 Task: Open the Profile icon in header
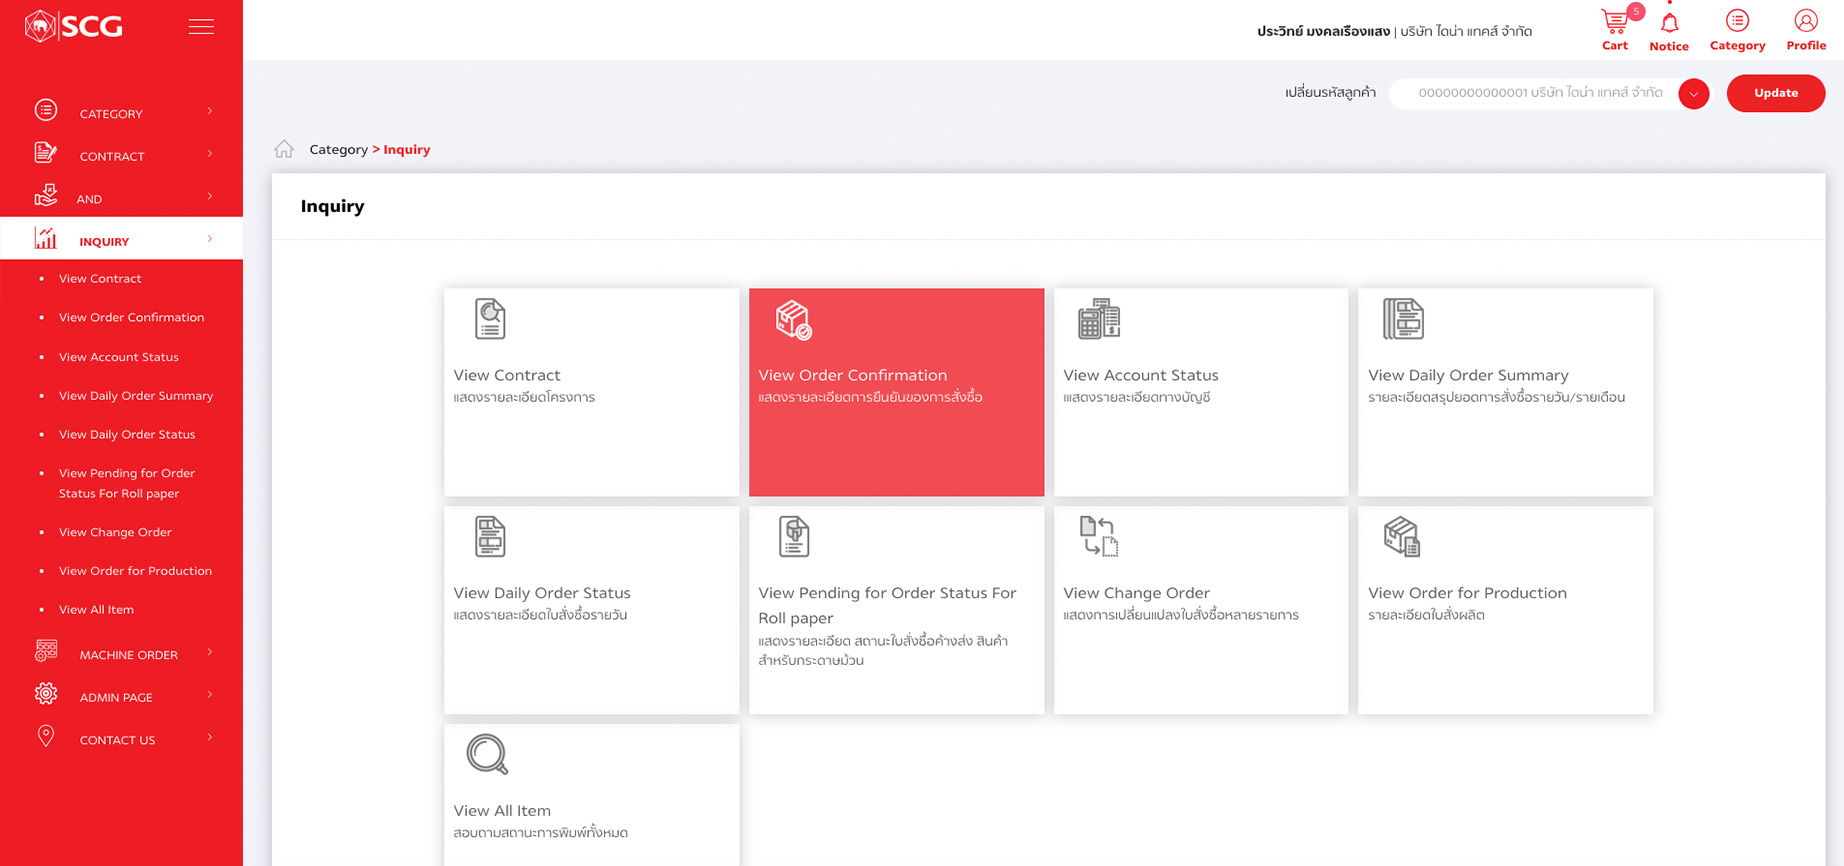1805,22
